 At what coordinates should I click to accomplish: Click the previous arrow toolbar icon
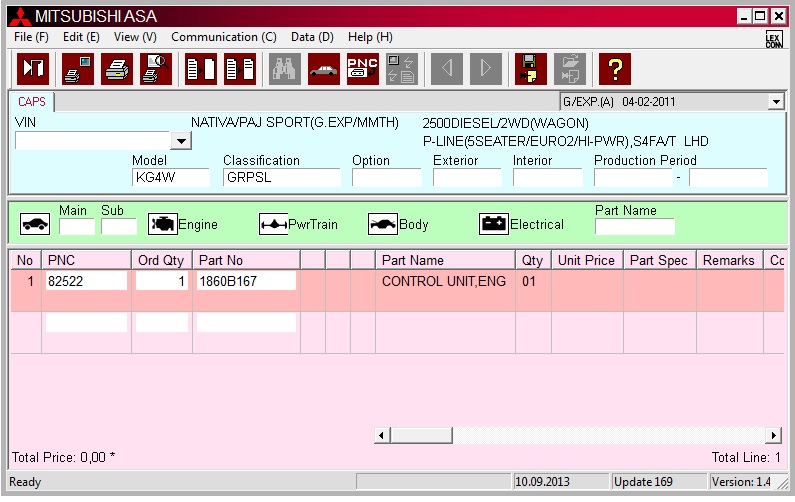point(447,69)
